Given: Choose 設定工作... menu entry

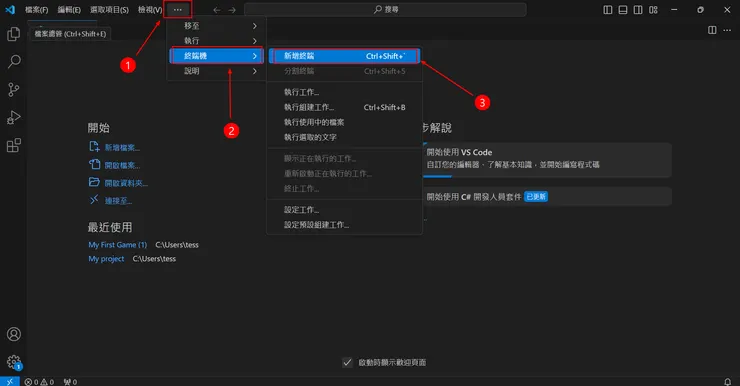Looking at the screenshot, I should (345, 210).
